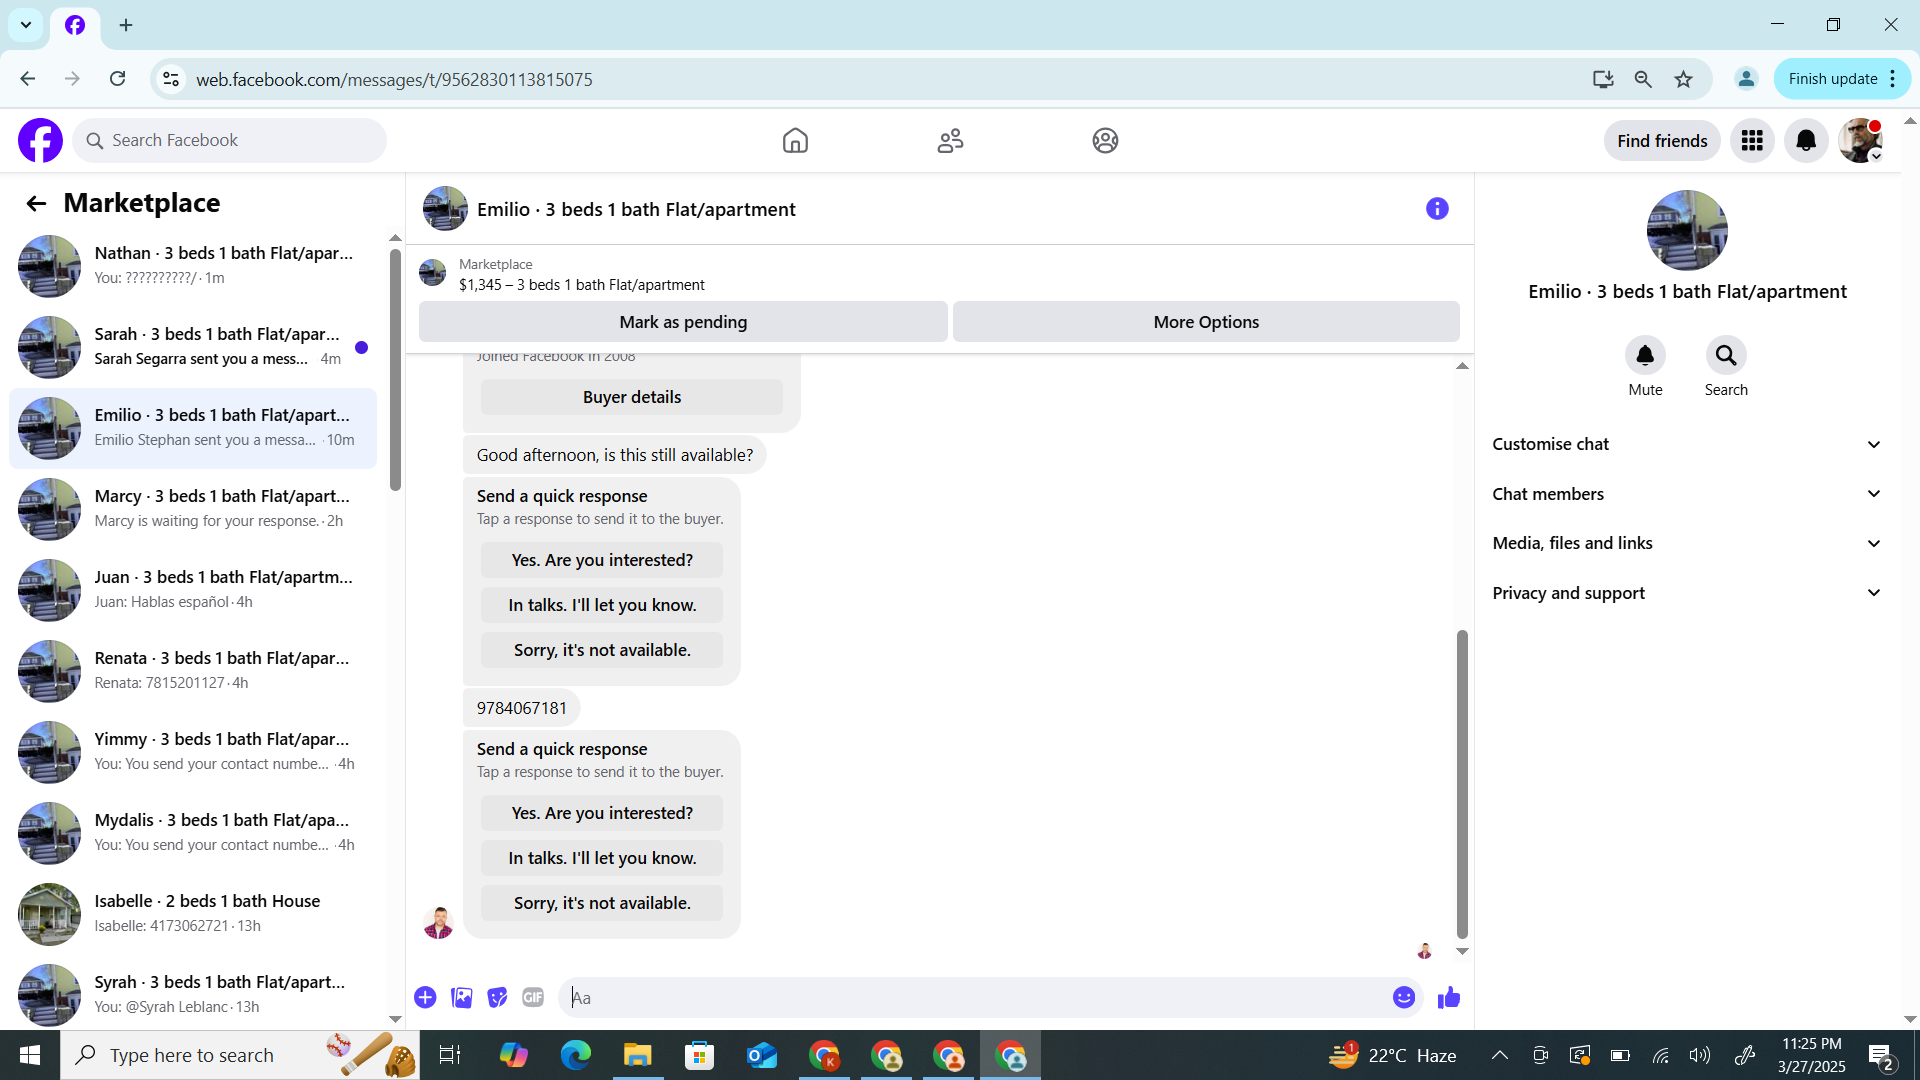Open Nathan's conversation
The image size is (1920, 1080).
coord(193,266)
